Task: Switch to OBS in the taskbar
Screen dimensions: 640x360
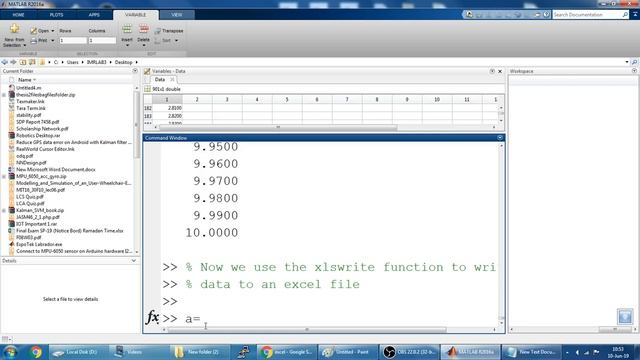Action: point(409,352)
